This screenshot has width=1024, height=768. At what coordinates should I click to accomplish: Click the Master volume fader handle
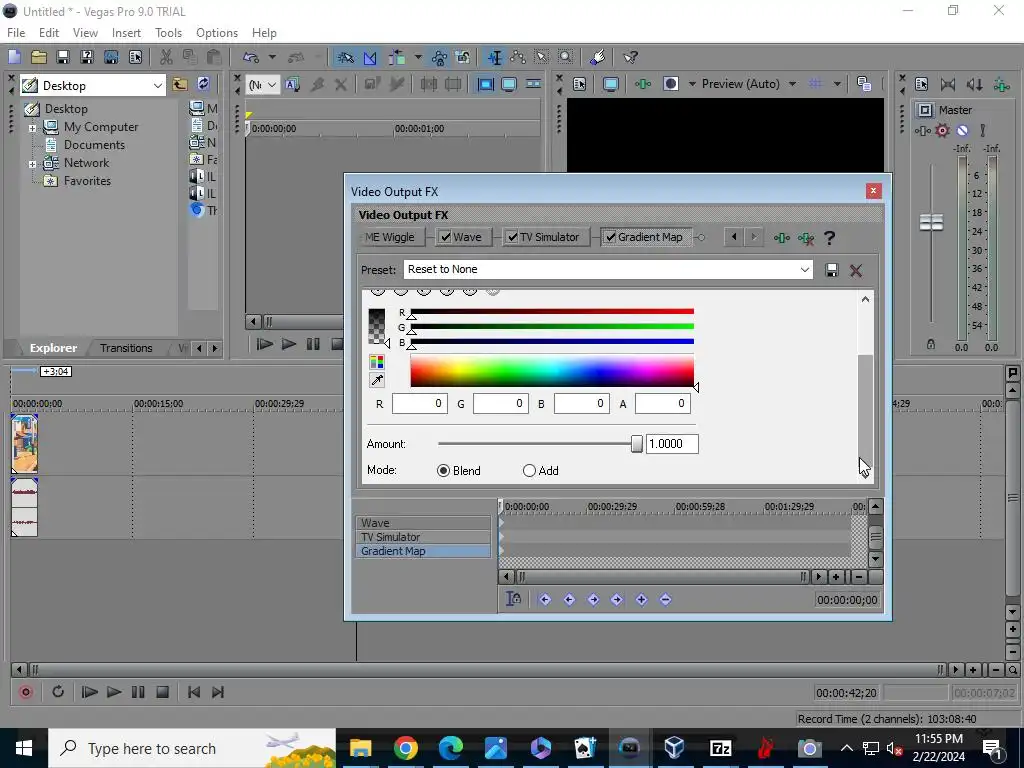coord(931,222)
